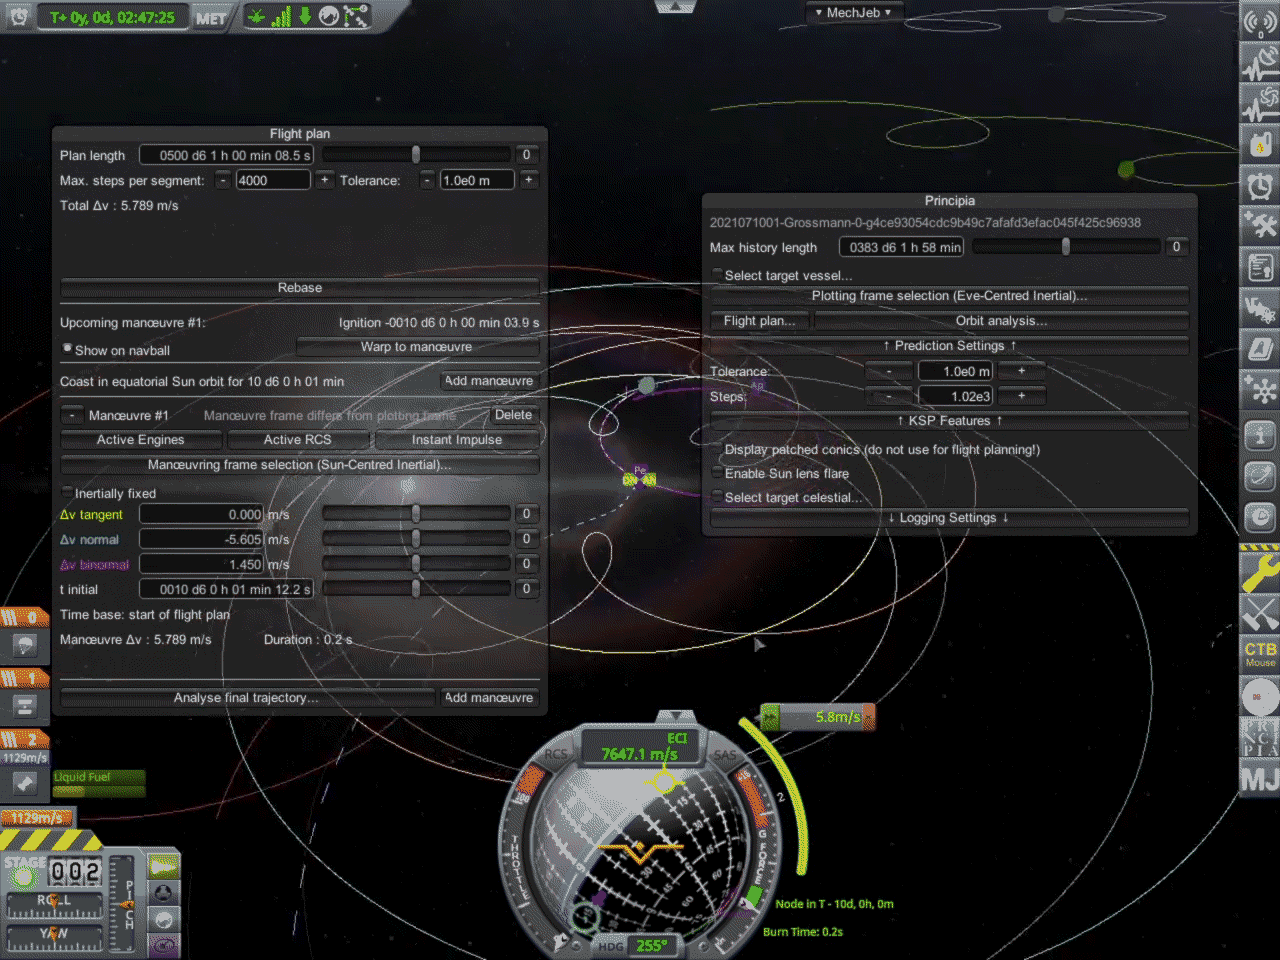Screen dimensions: 1280x960
Task: Click the snowflake icon in the right toolbar
Action: 1260,392
